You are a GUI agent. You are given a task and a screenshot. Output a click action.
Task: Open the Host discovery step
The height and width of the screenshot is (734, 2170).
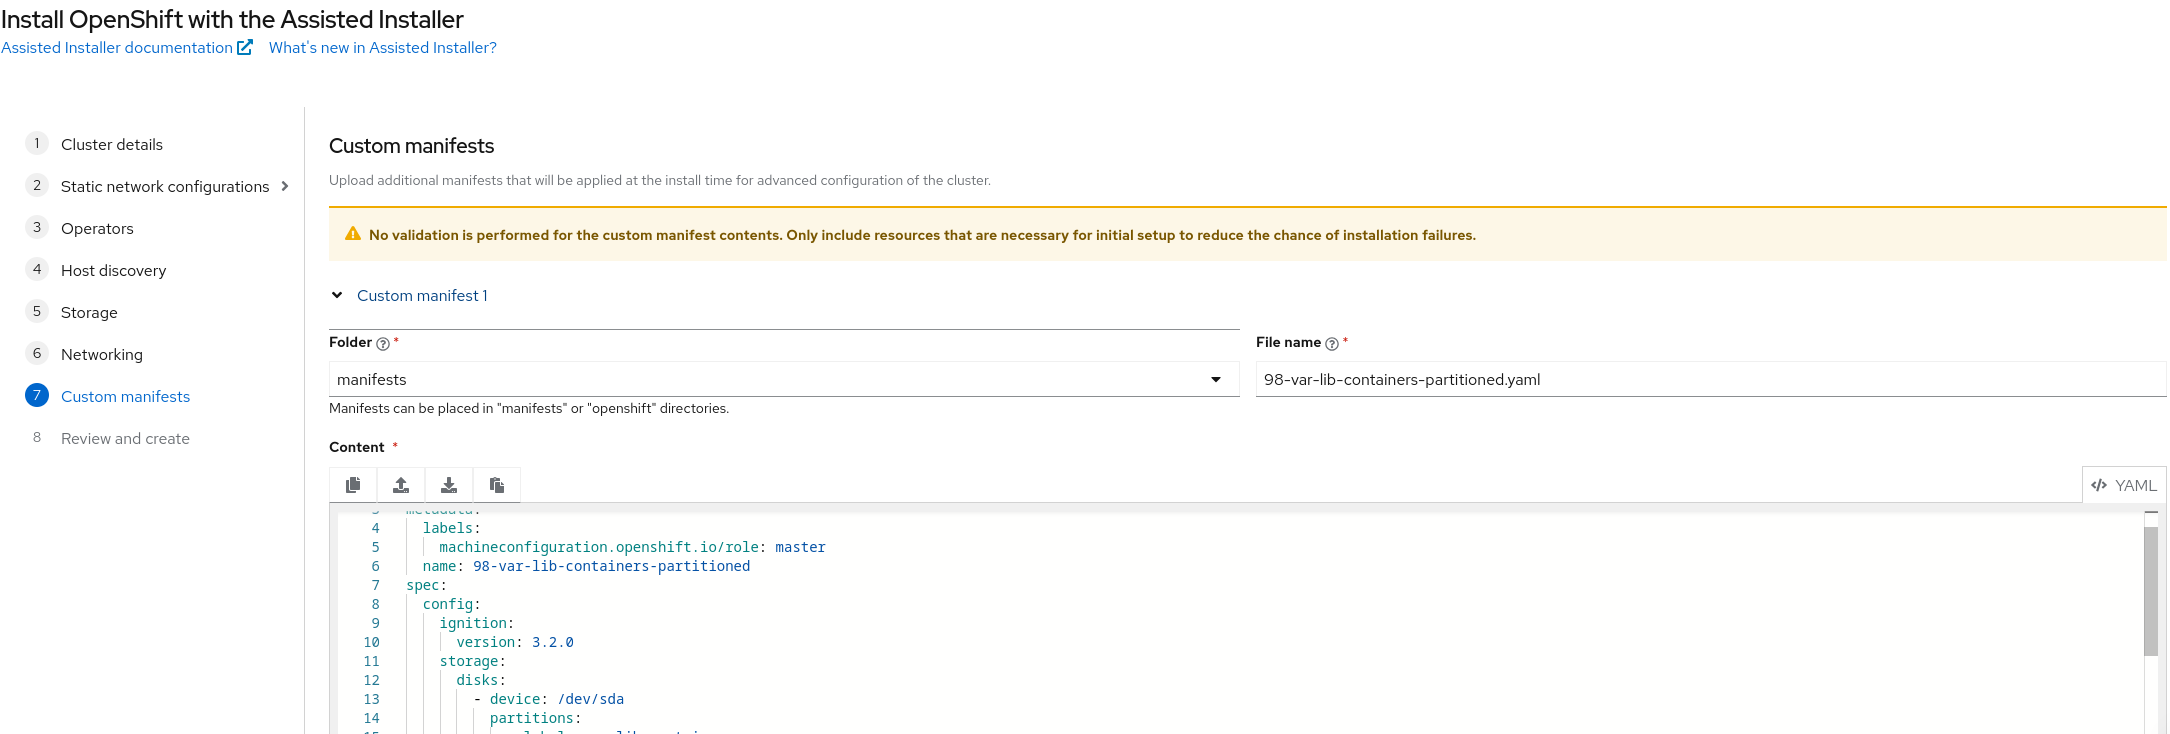[x=113, y=270]
